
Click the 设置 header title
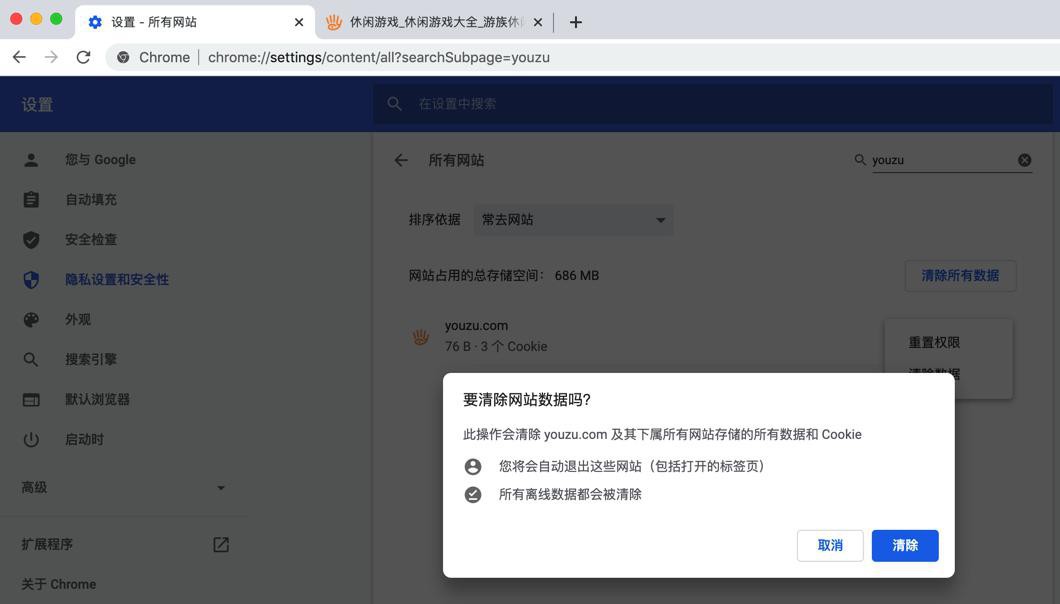pos(37,105)
